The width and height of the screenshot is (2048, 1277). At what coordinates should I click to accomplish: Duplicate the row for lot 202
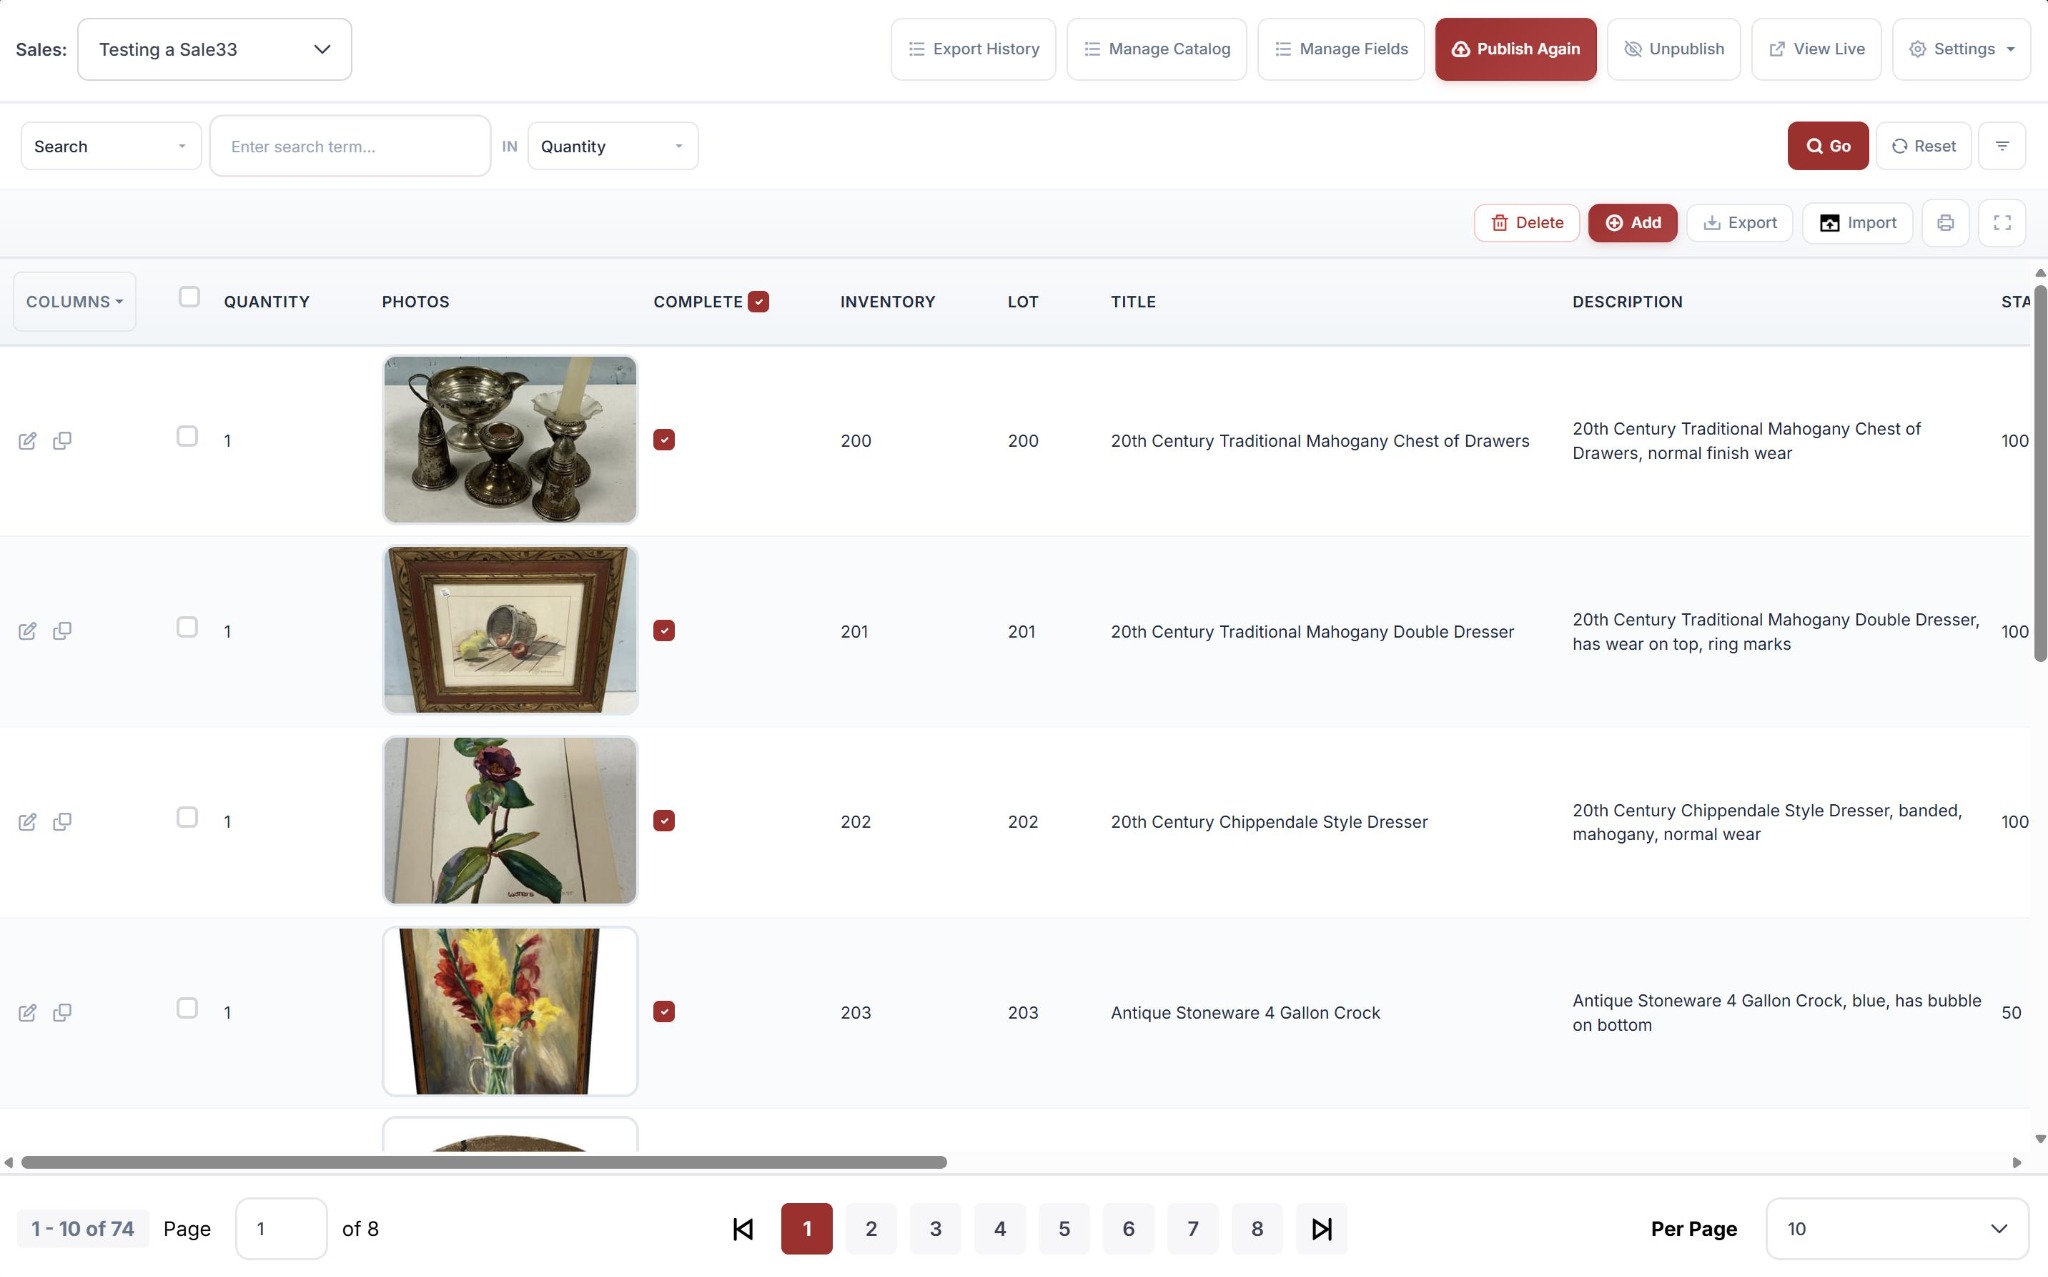click(x=62, y=822)
